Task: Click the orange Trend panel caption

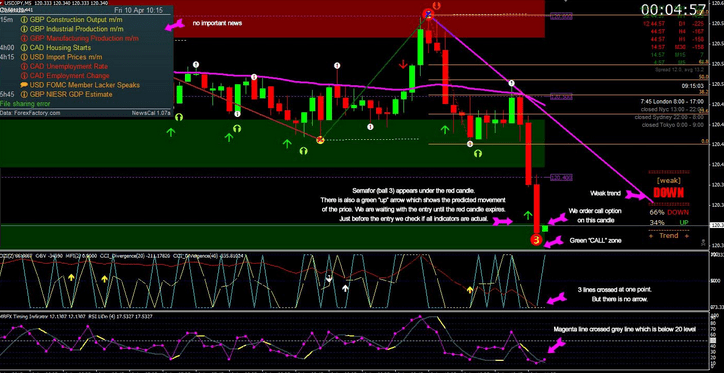Action: [669, 235]
